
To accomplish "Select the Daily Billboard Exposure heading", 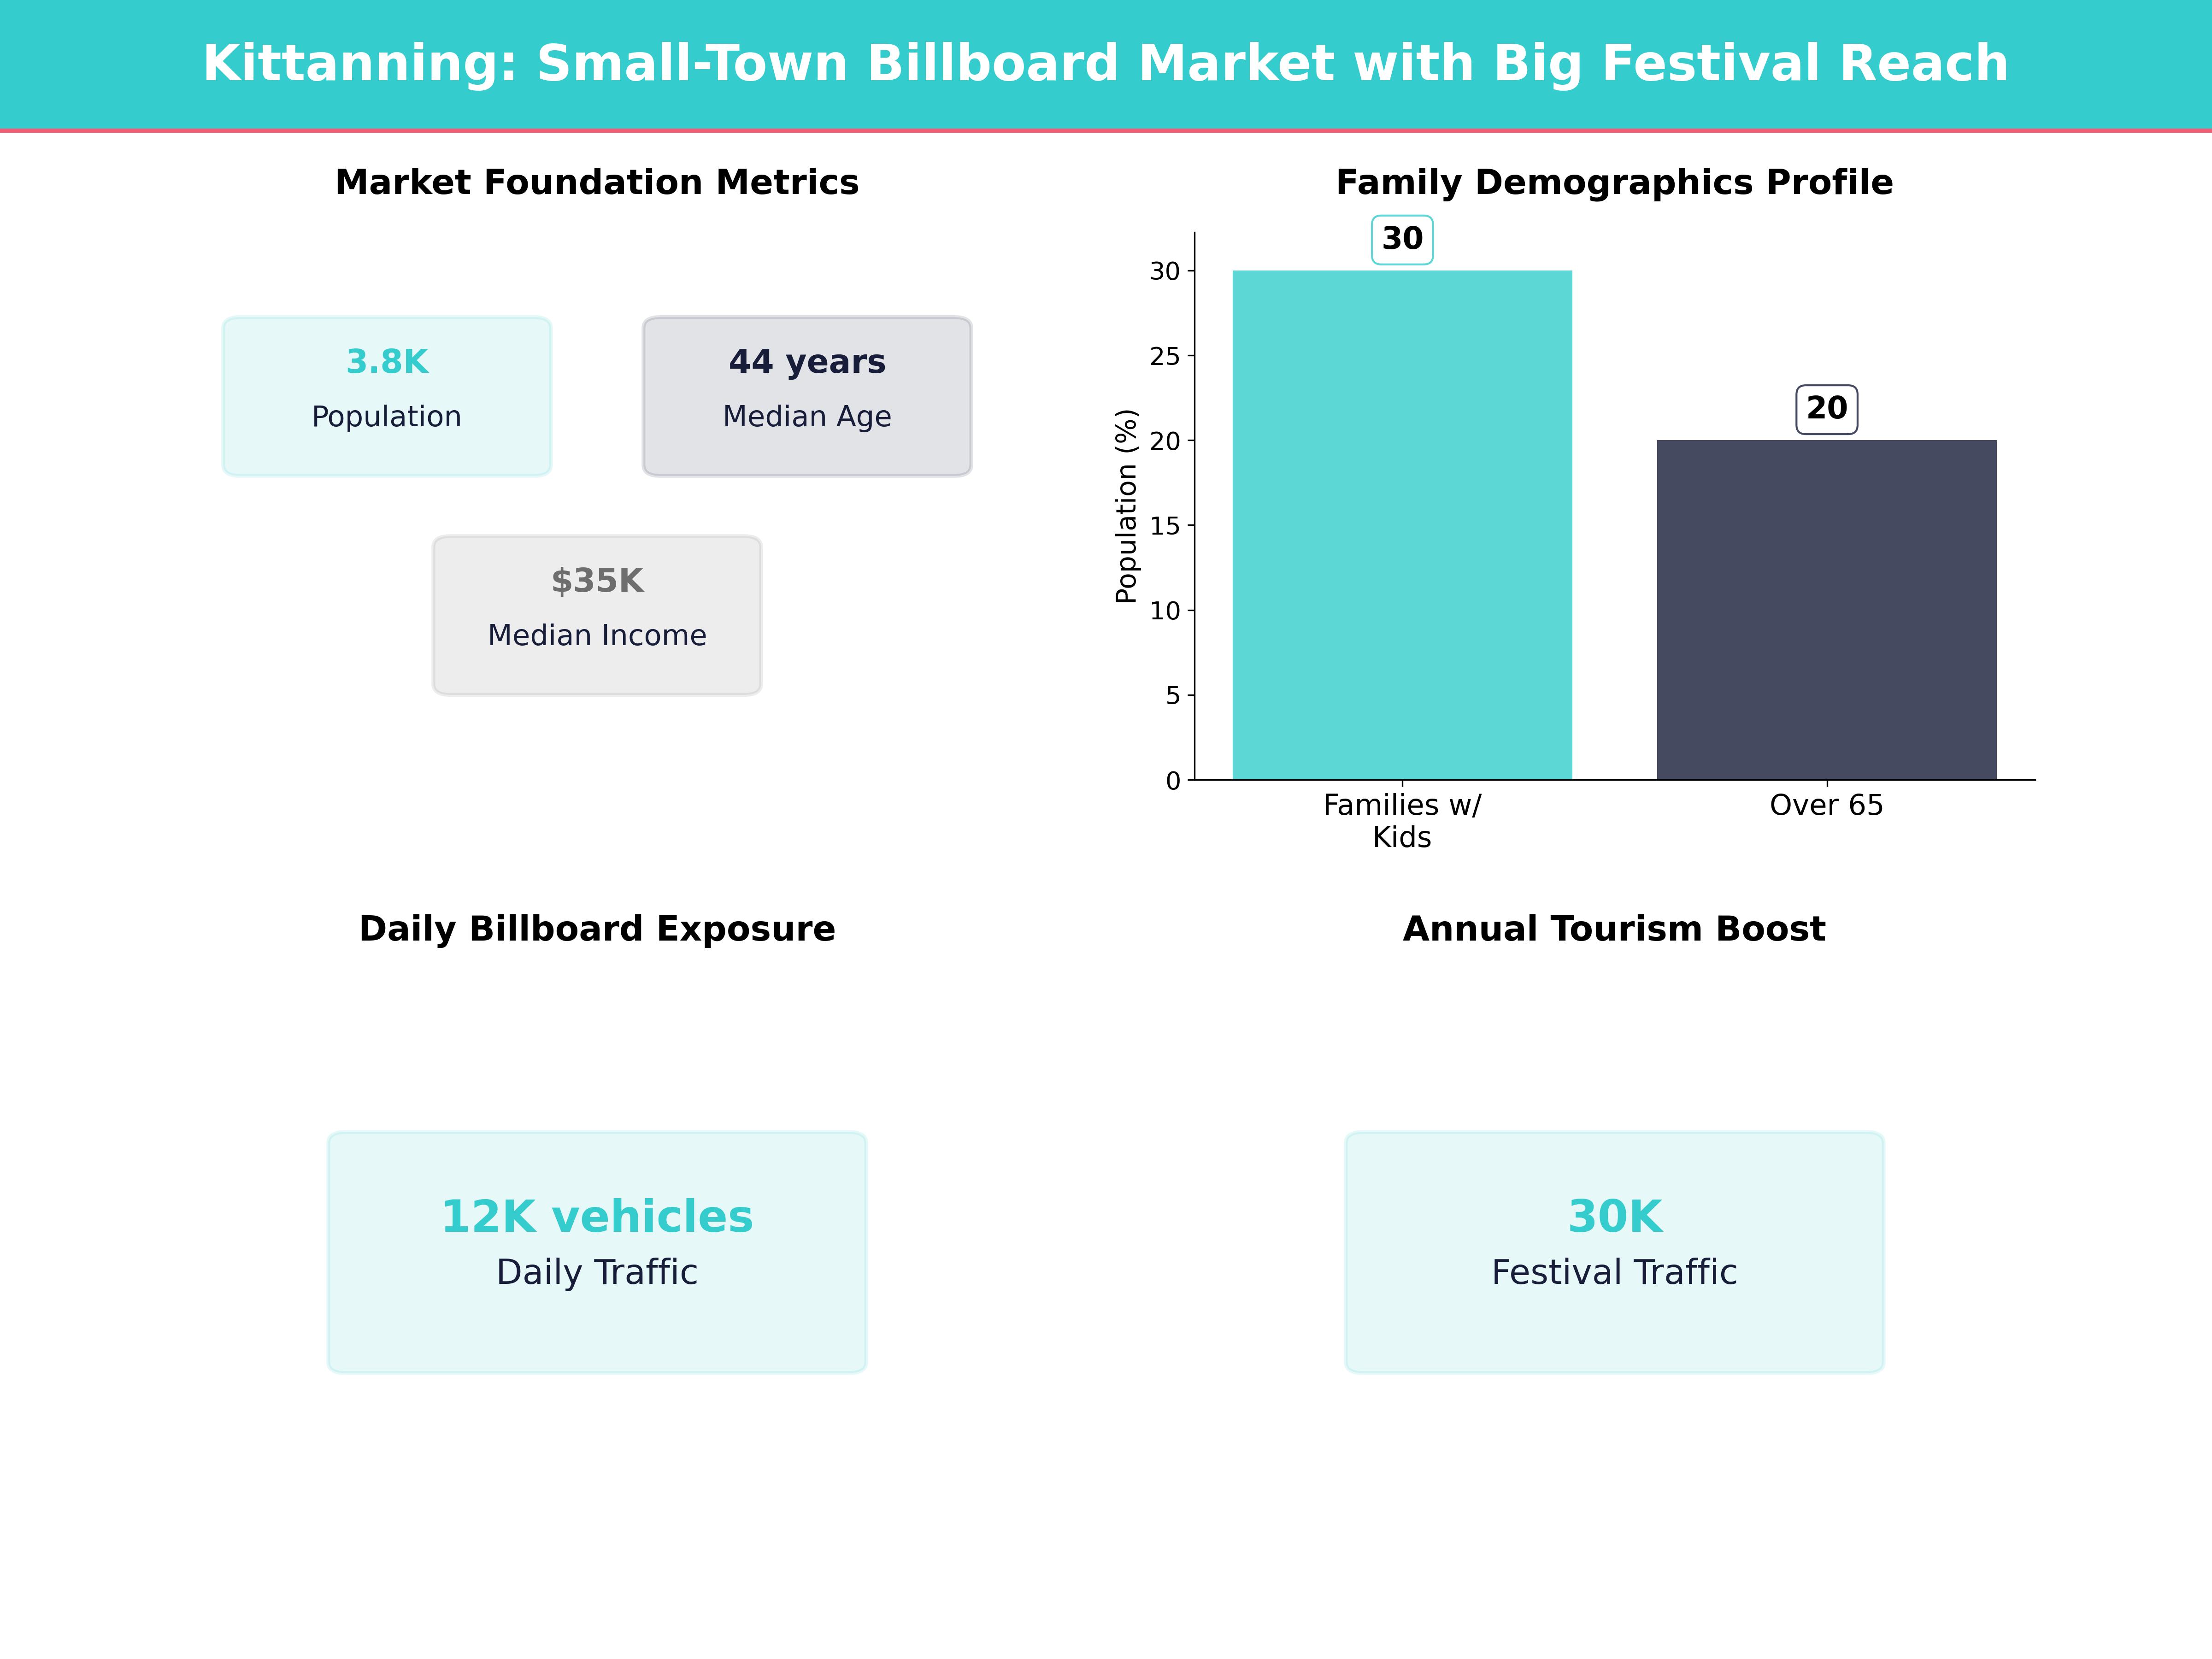I will tap(597, 929).
